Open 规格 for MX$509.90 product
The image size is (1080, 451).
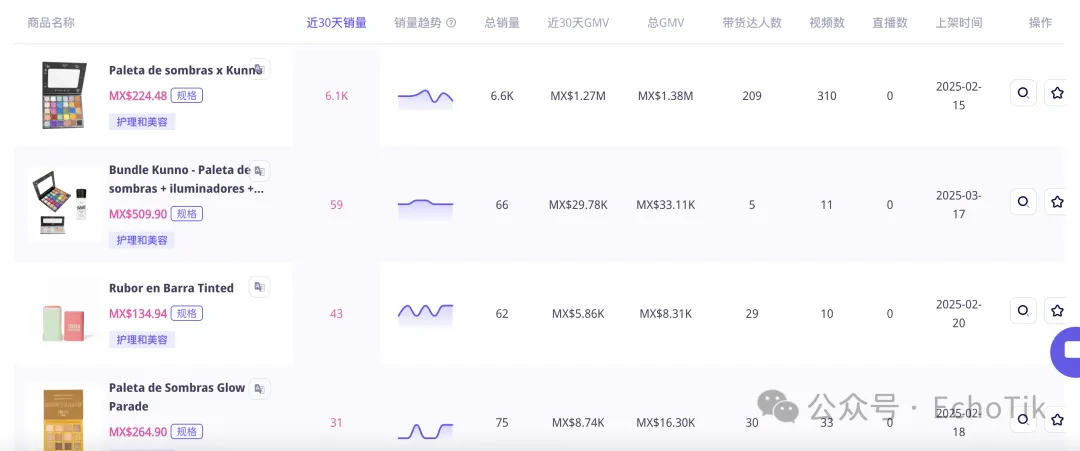pos(187,214)
